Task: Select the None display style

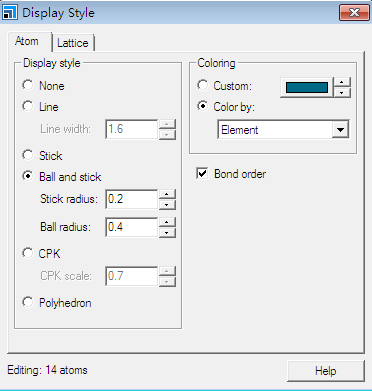Action: [x=28, y=85]
